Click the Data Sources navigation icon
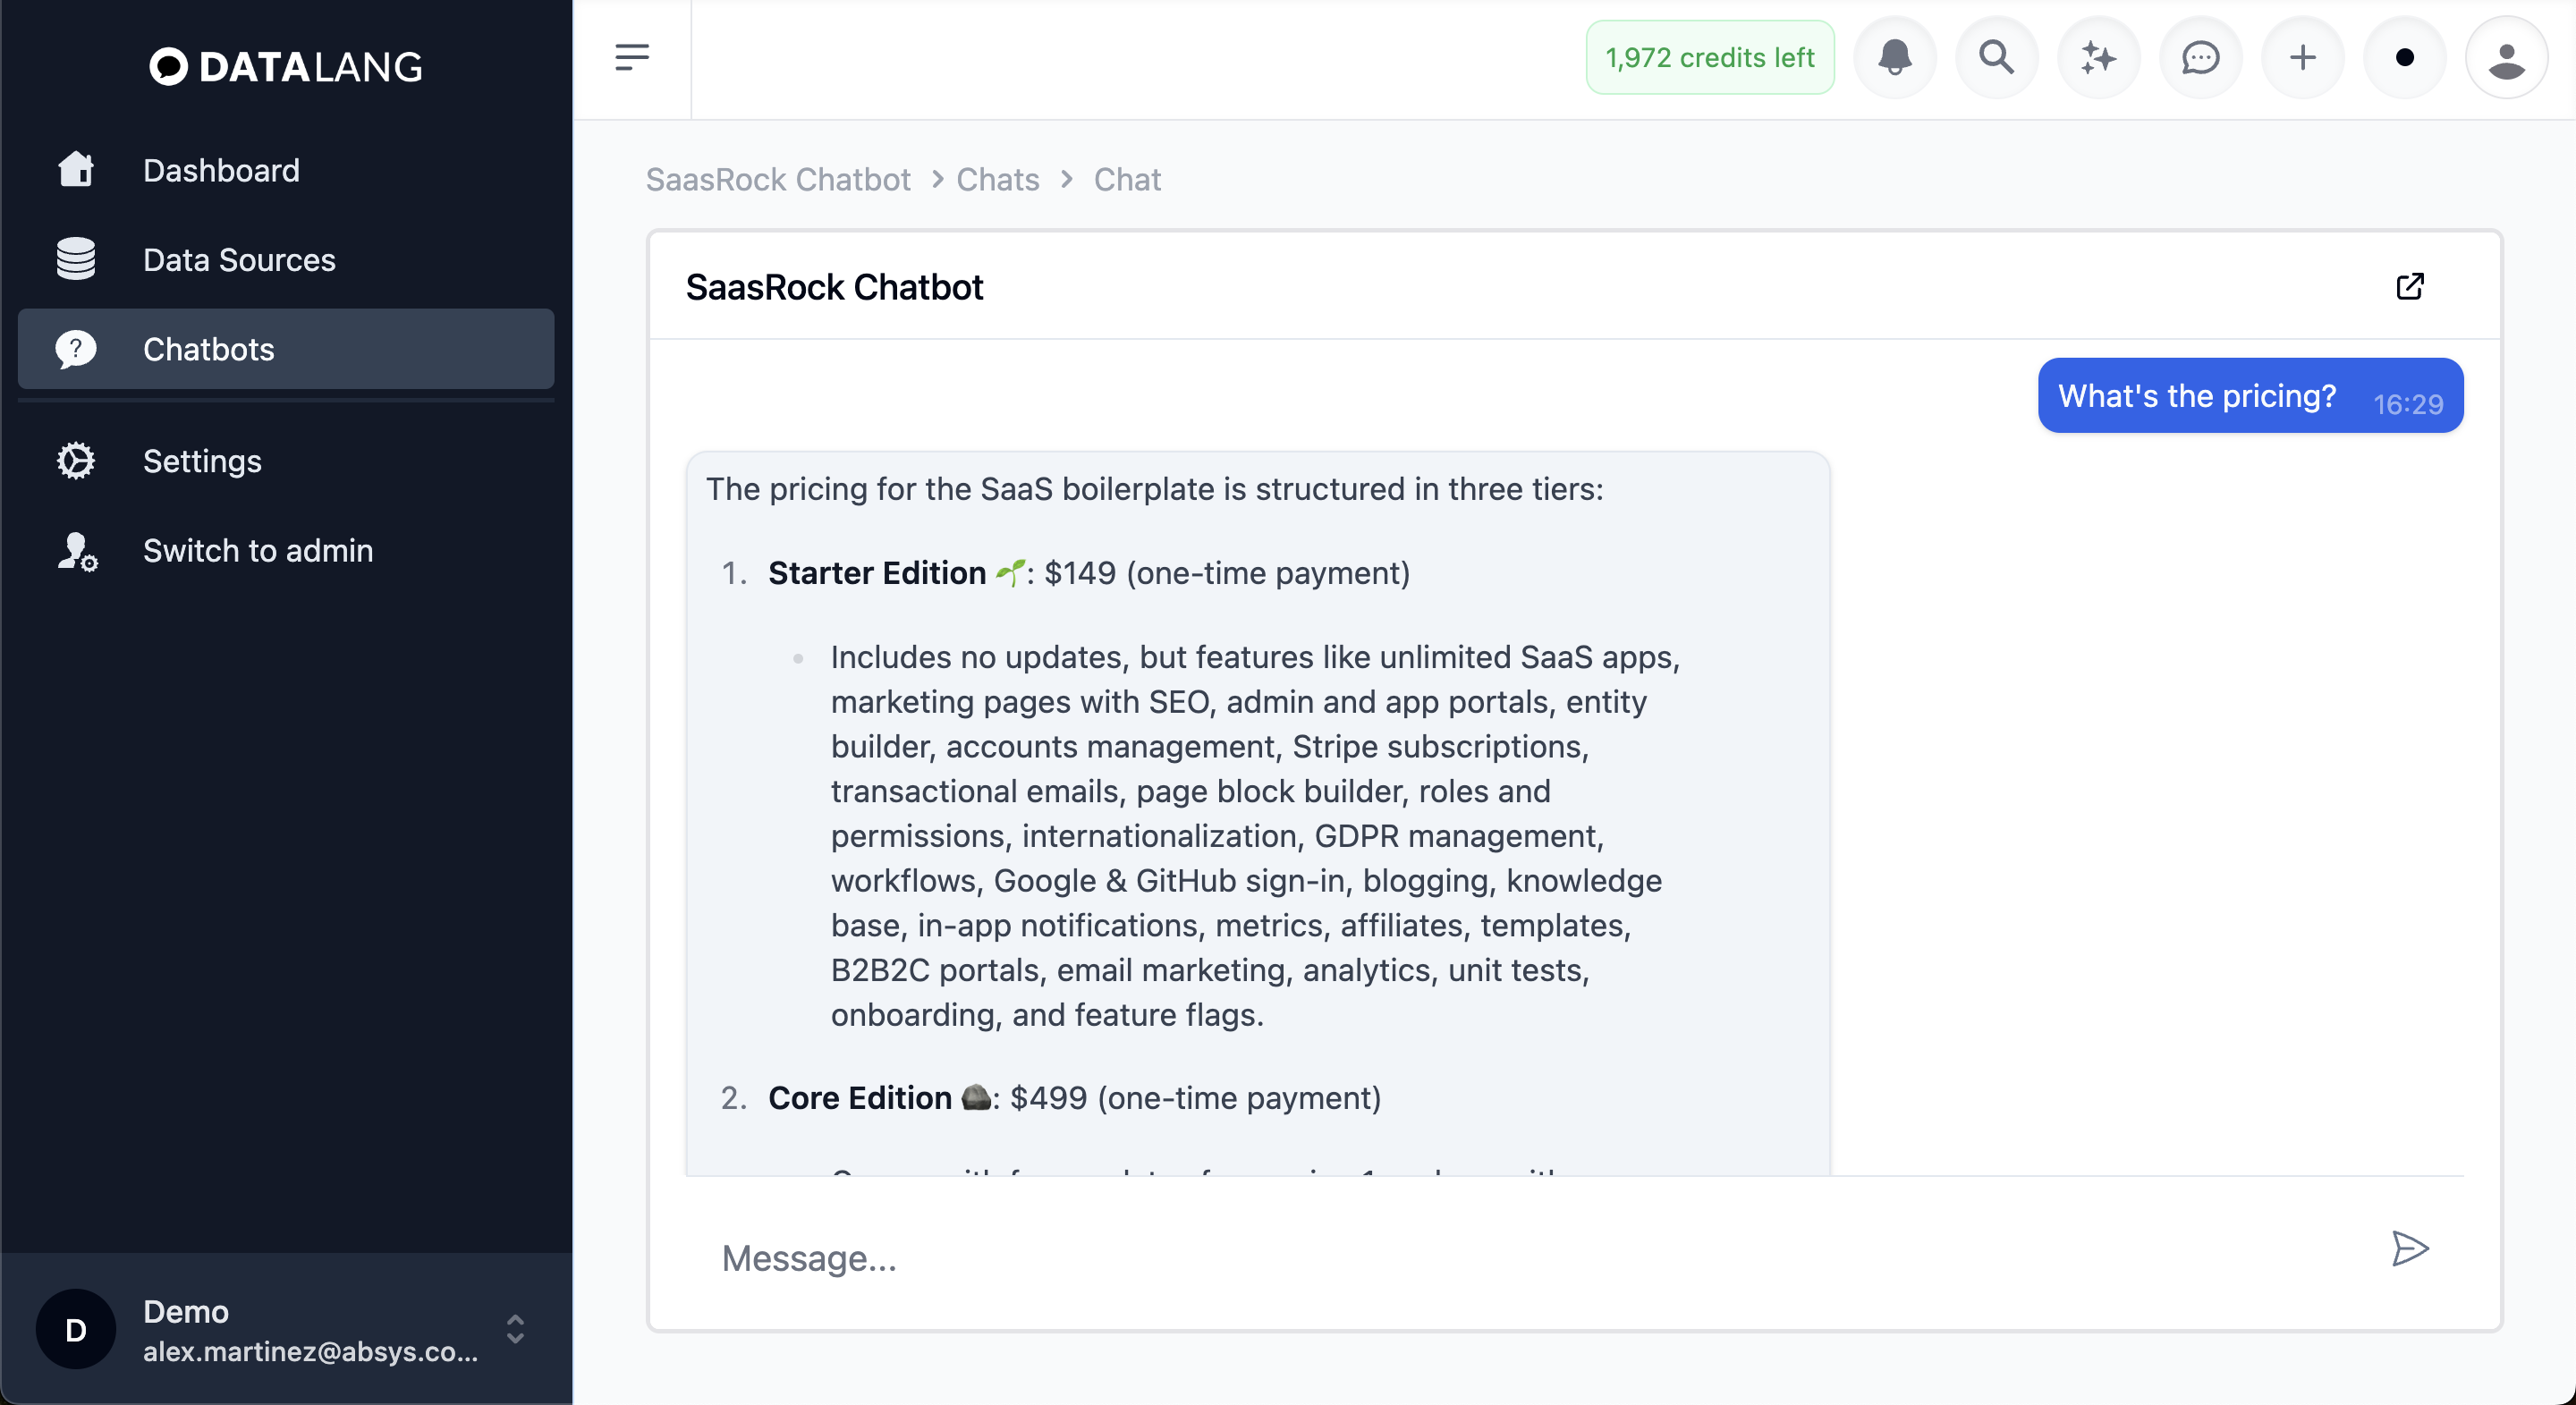The height and width of the screenshot is (1405, 2576). (x=74, y=258)
